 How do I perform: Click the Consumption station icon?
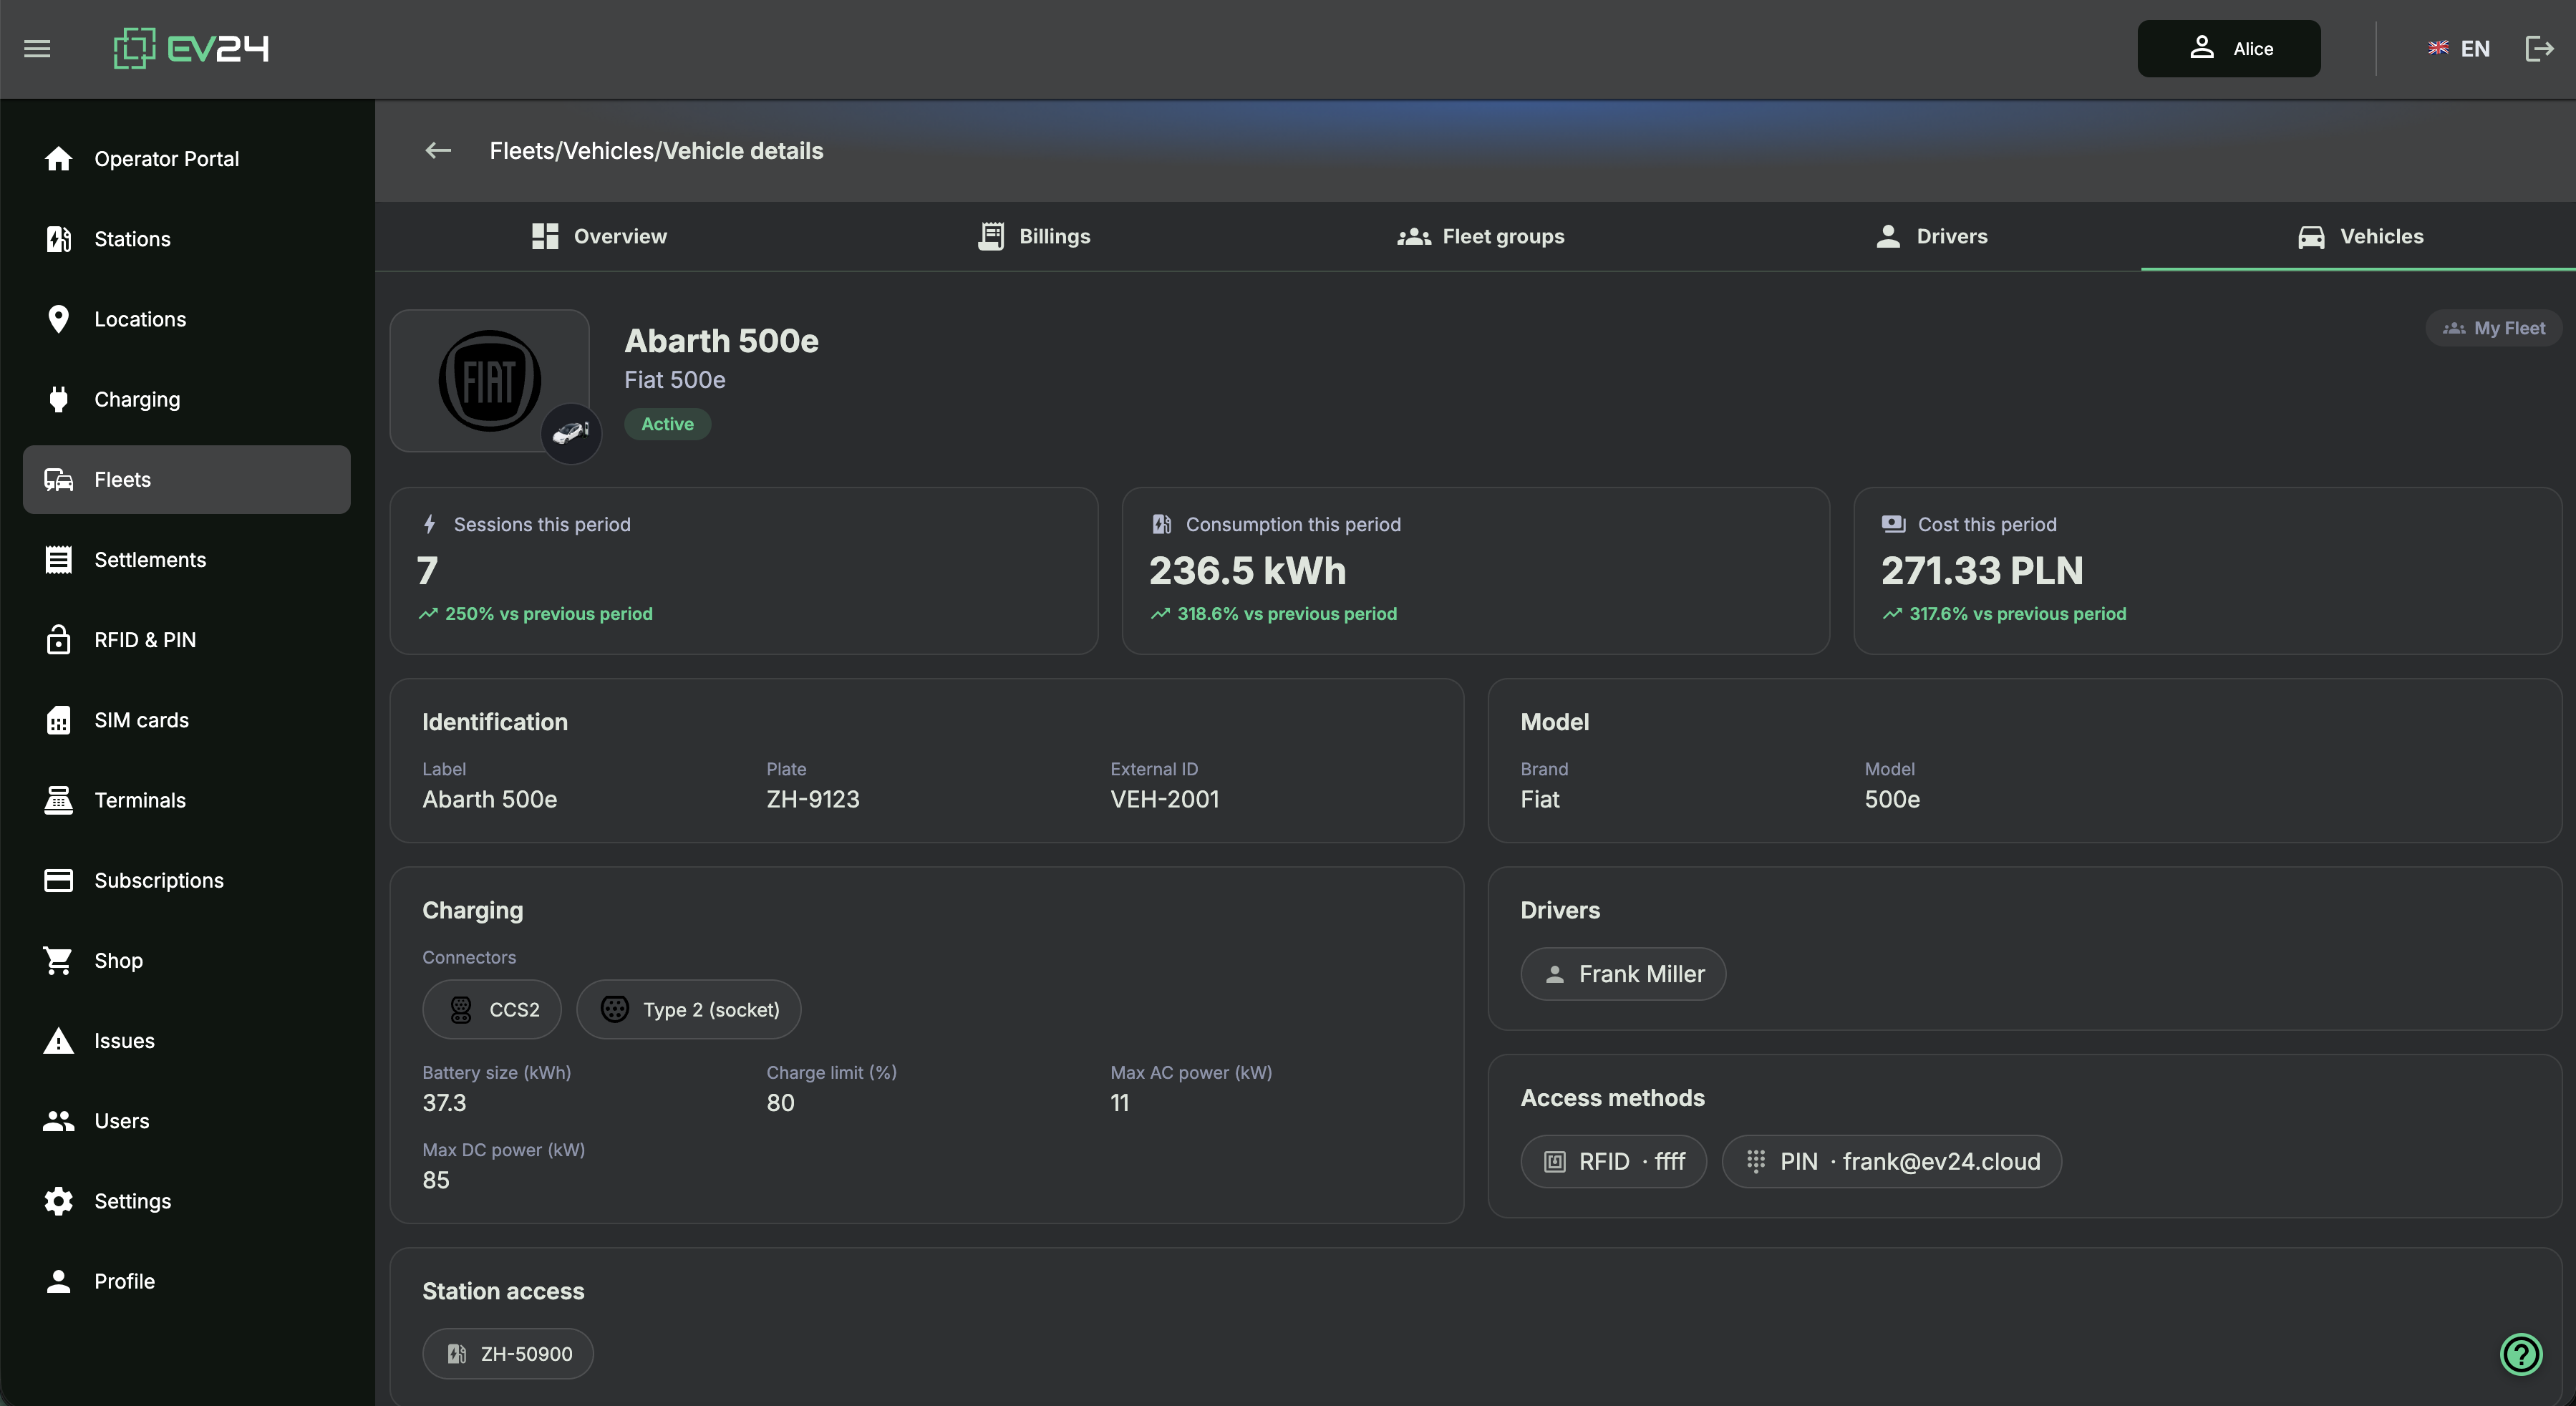coord(1161,524)
